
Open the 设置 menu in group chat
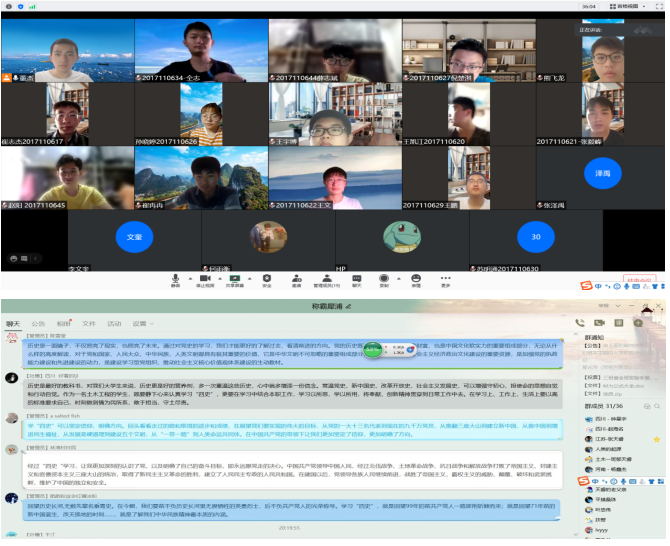(x=141, y=324)
